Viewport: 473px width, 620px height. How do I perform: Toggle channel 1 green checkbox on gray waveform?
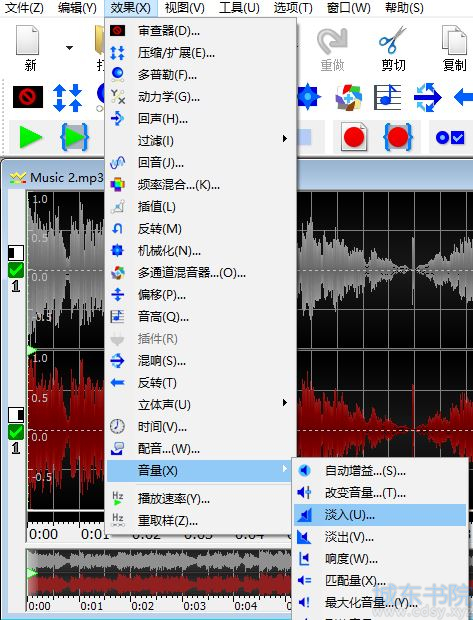[16, 270]
